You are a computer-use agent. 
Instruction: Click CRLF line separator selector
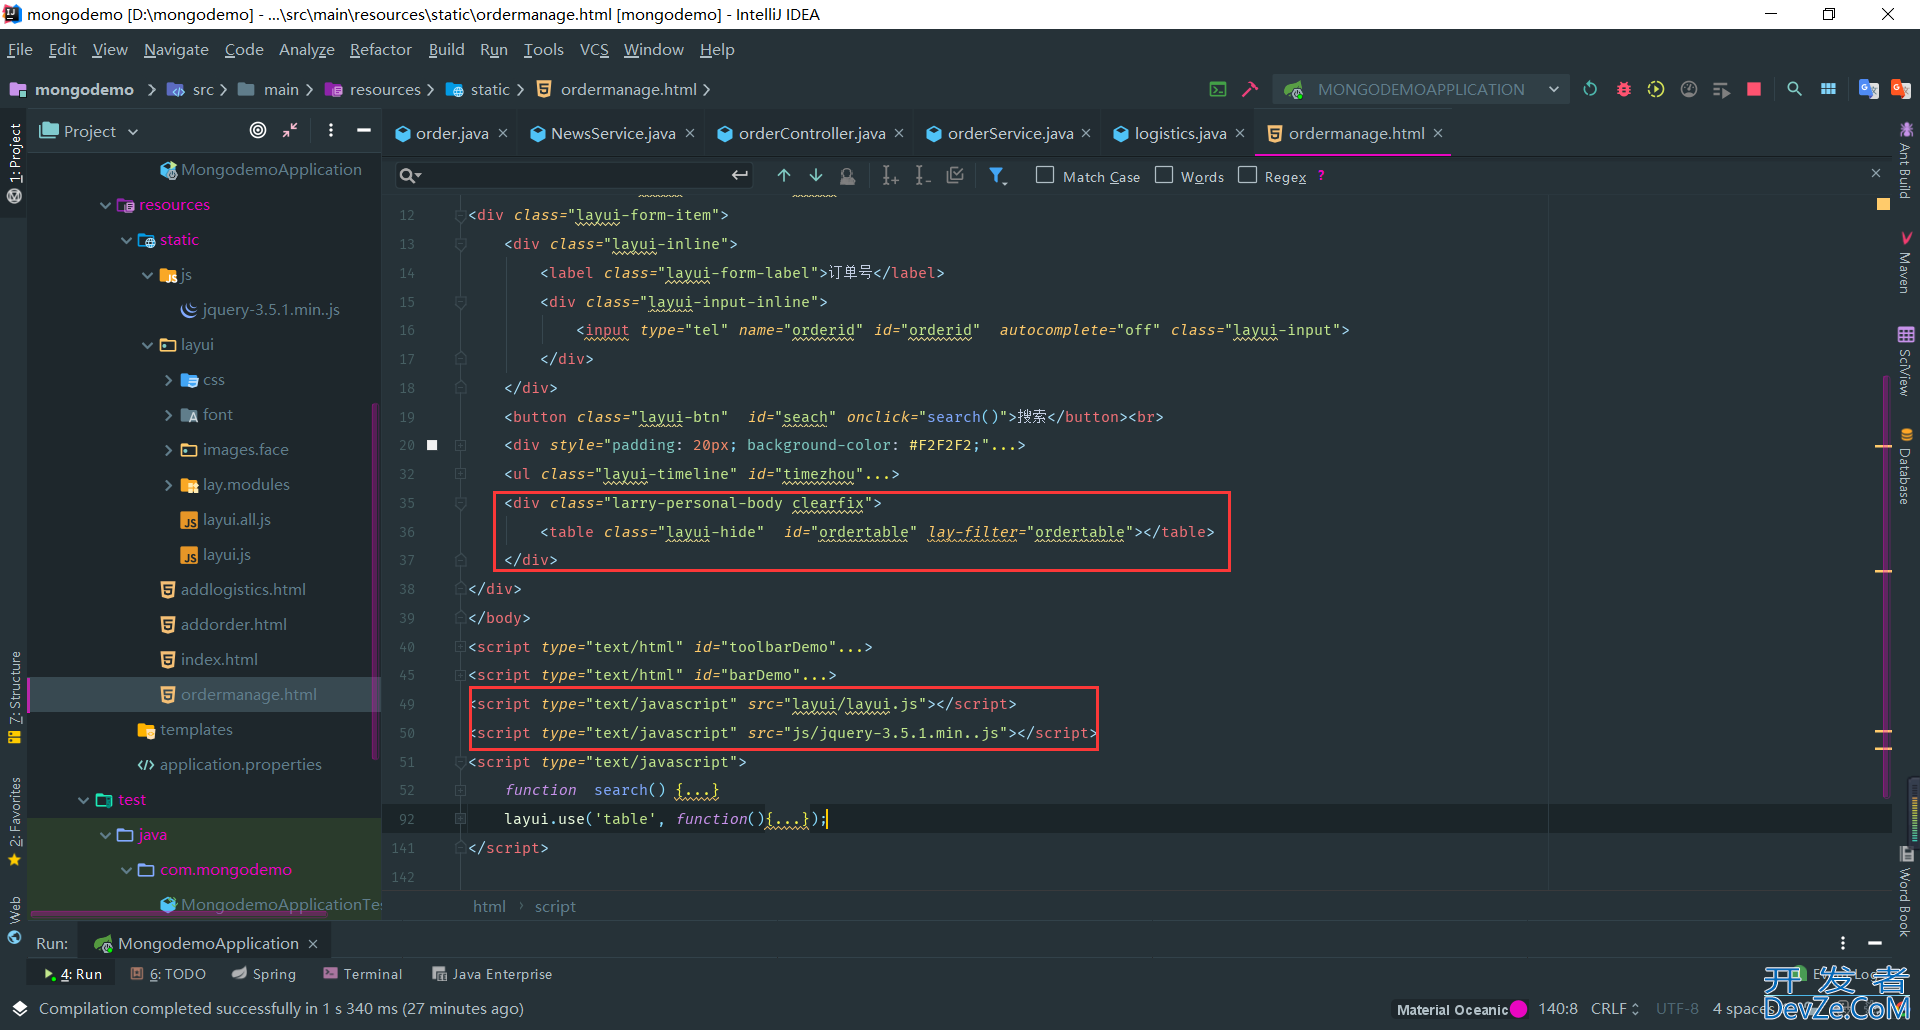click(x=1615, y=1009)
